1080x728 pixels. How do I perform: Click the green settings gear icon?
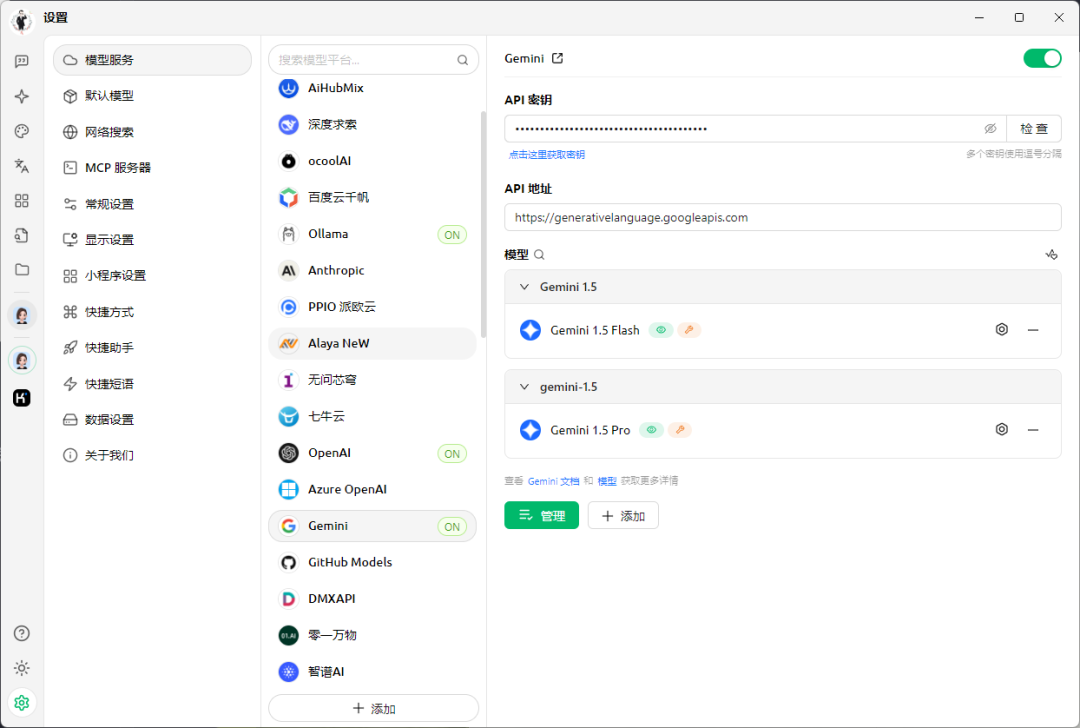tap(21, 703)
